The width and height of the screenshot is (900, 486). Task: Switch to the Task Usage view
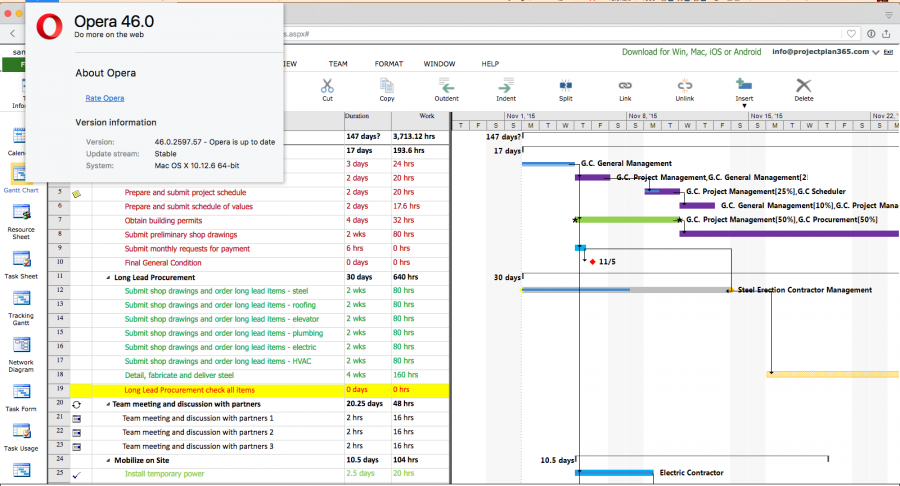point(21,437)
